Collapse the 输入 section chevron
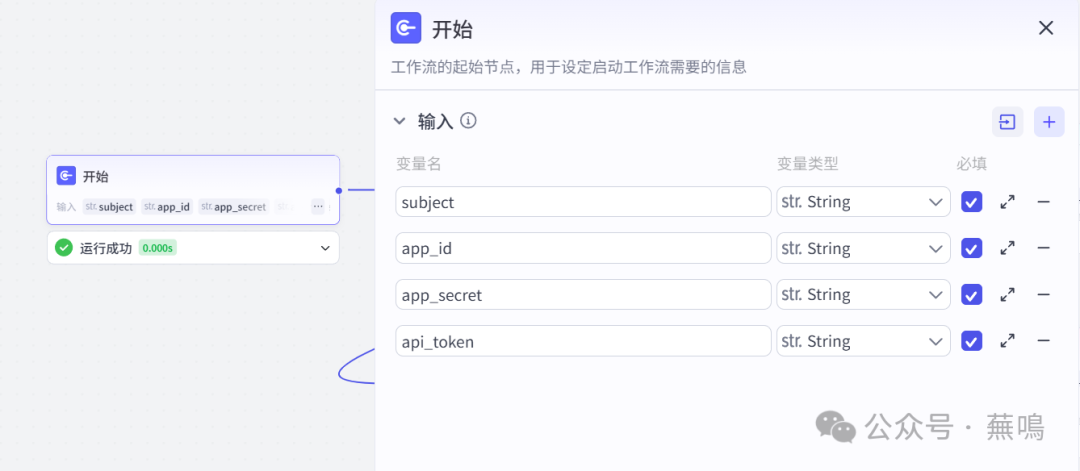The image size is (1080, 471). (400, 122)
